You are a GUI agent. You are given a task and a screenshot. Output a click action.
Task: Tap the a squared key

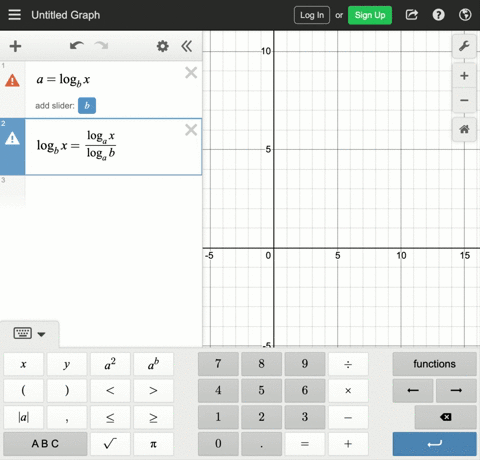coord(110,364)
